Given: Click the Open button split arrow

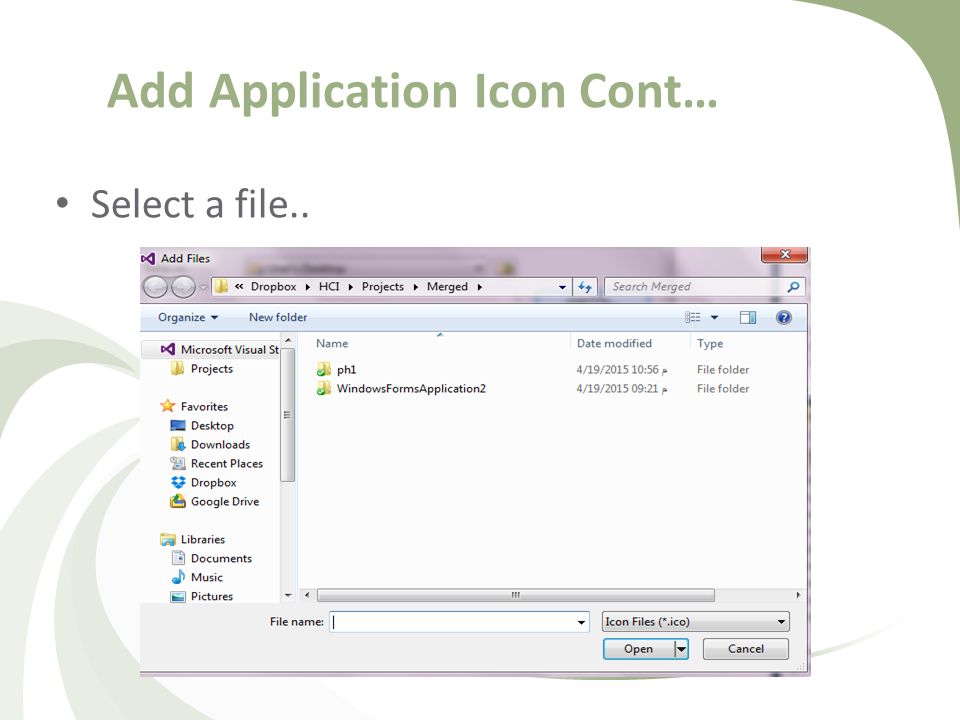Looking at the screenshot, I should coord(682,649).
